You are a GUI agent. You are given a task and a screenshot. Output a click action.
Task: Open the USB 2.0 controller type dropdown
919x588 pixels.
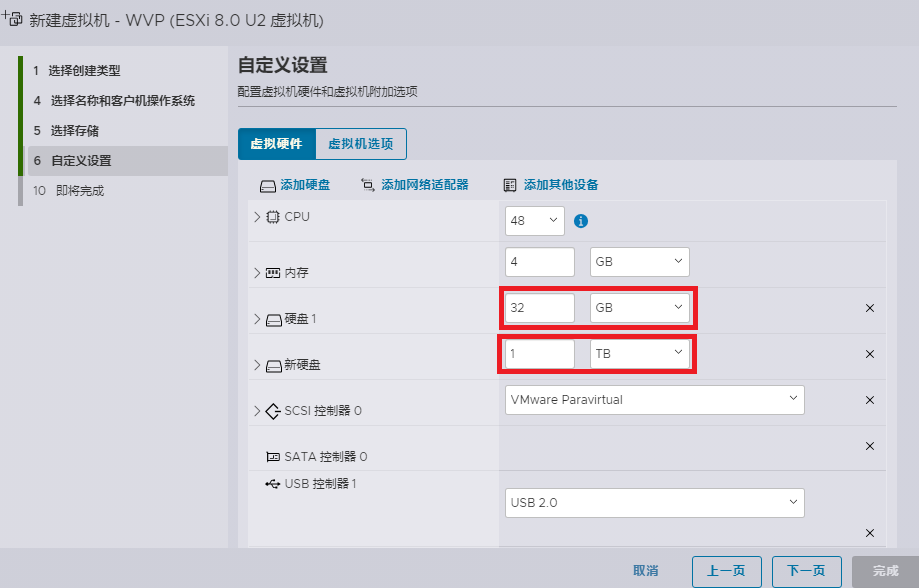(x=654, y=502)
